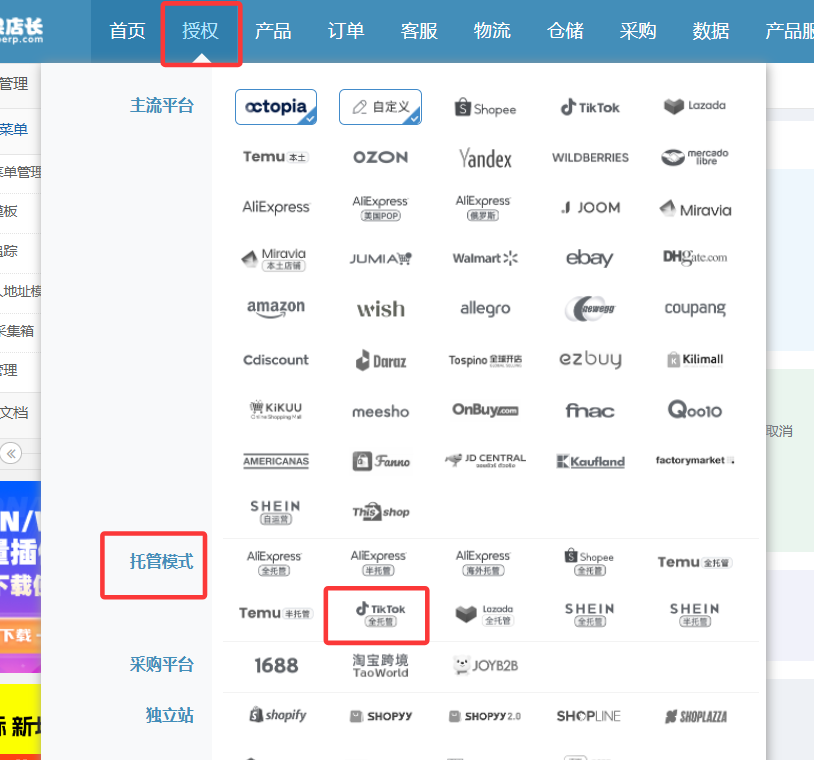Image resolution: width=814 pixels, height=760 pixels.
Task: Click the 采购平台 category heading
Action: (x=161, y=664)
